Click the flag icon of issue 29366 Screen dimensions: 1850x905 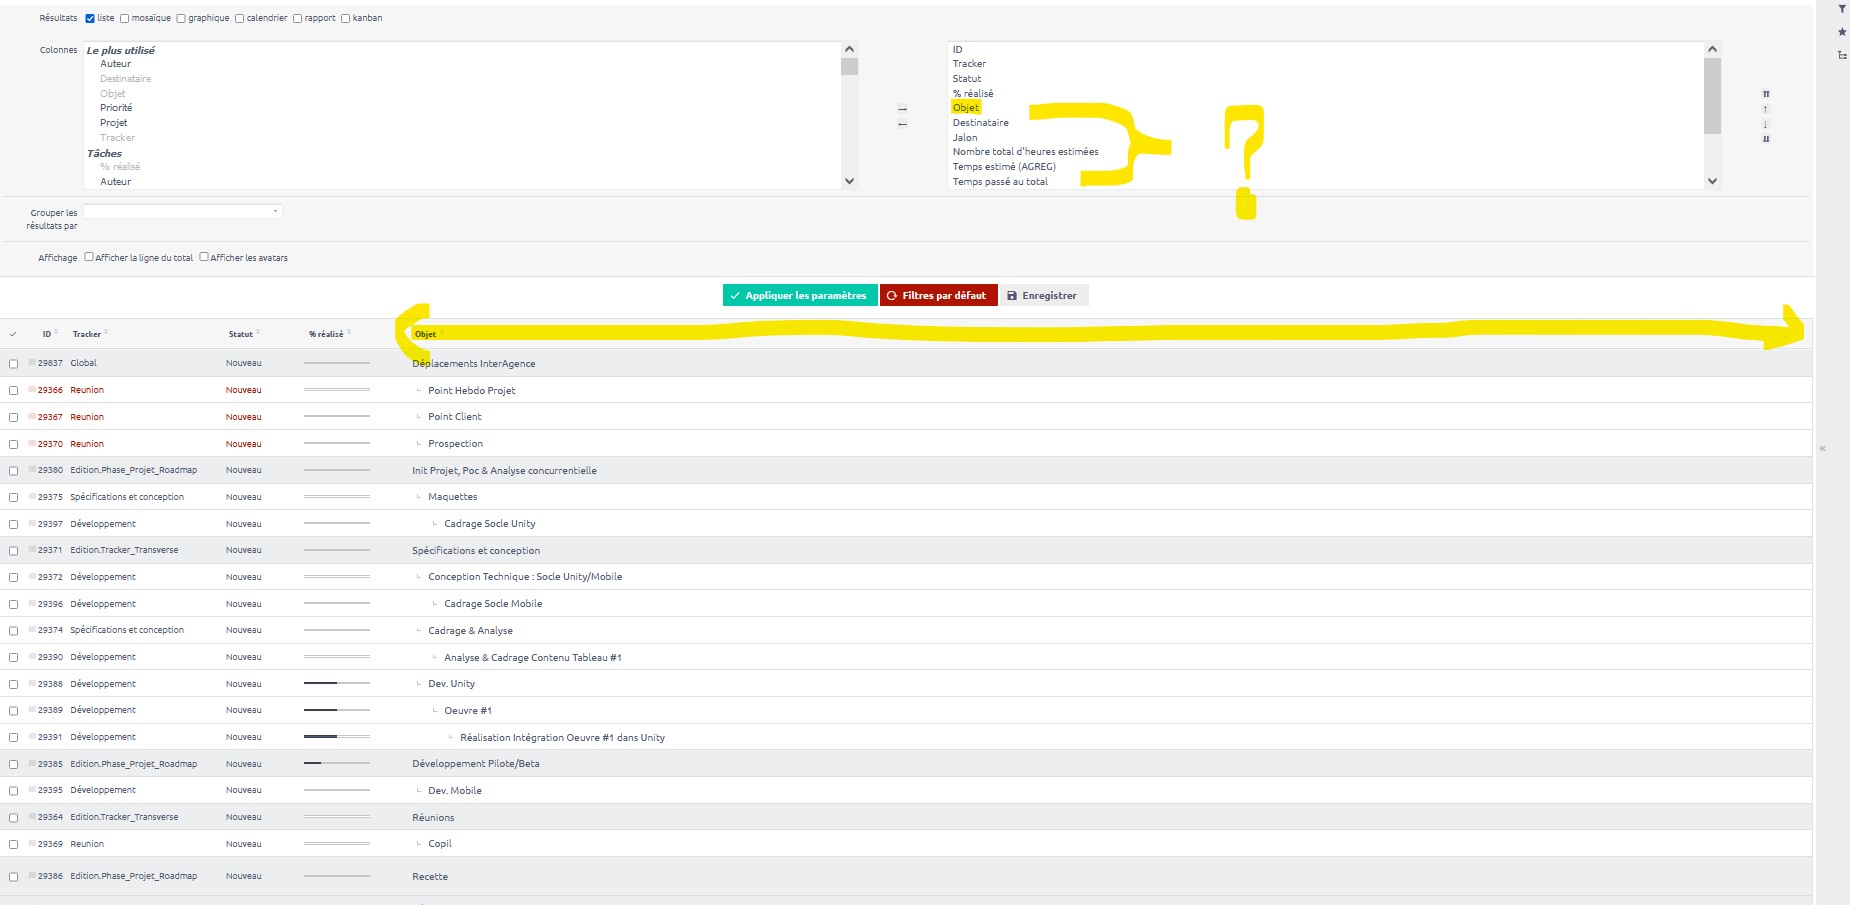point(32,389)
